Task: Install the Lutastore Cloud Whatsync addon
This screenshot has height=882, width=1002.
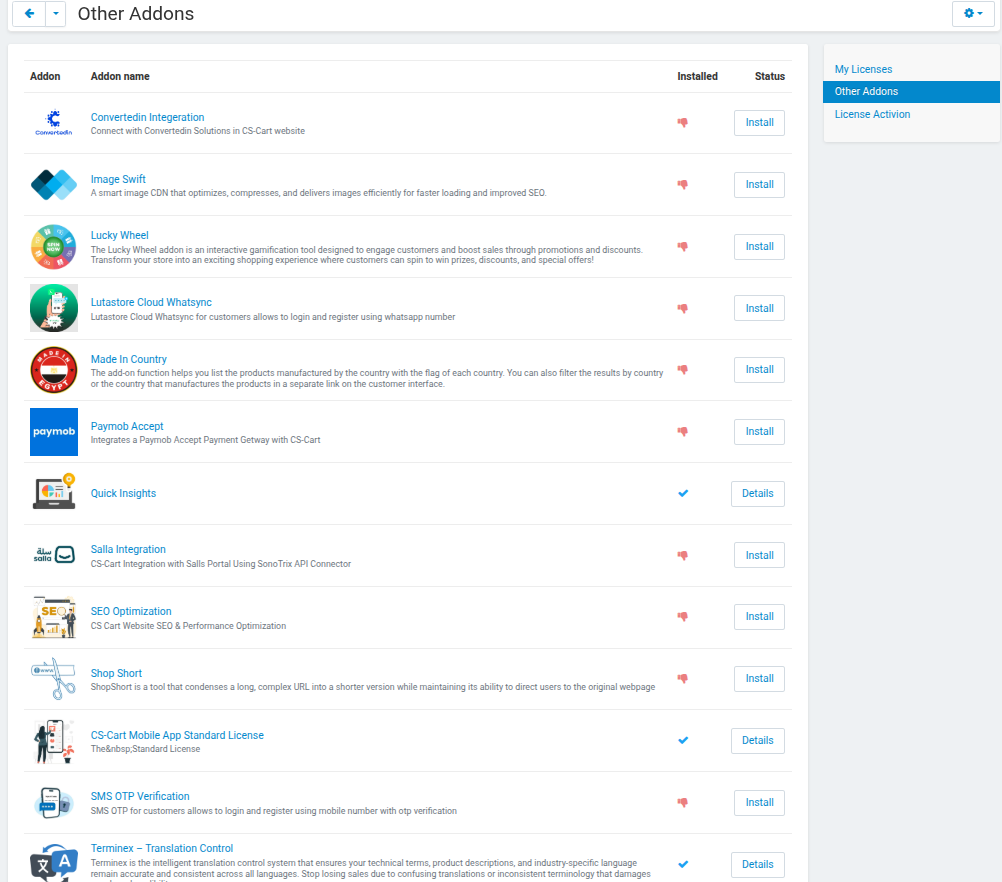Action: (x=759, y=308)
